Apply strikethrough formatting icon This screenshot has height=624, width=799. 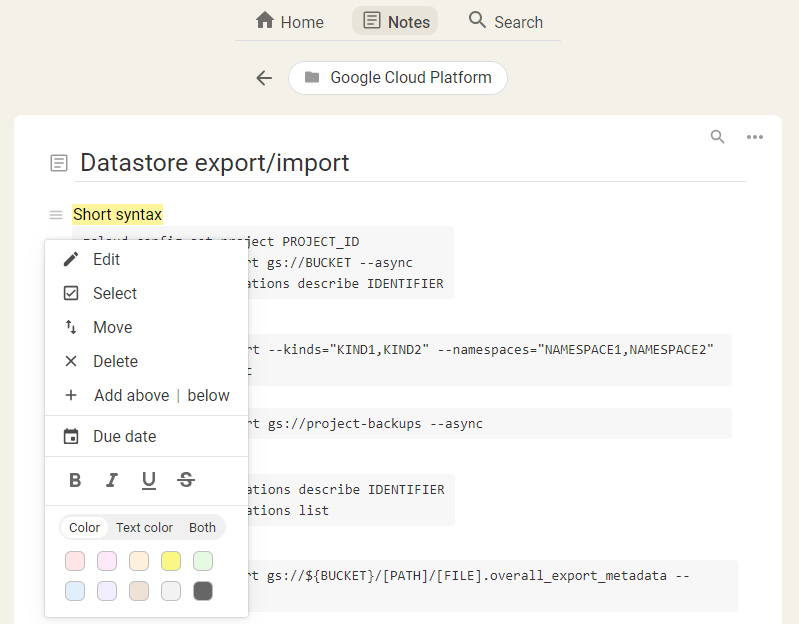click(x=186, y=480)
